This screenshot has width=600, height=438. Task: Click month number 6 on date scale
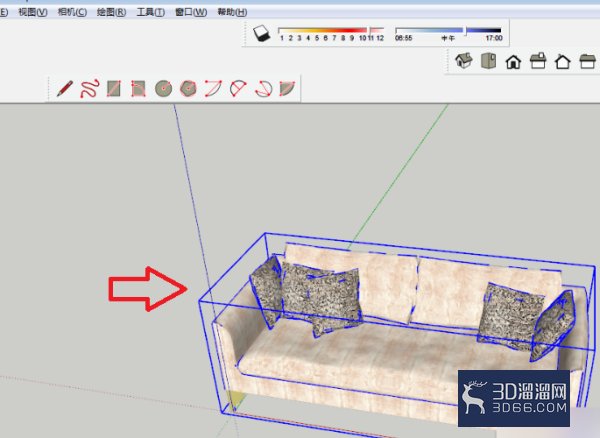click(325, 38)
